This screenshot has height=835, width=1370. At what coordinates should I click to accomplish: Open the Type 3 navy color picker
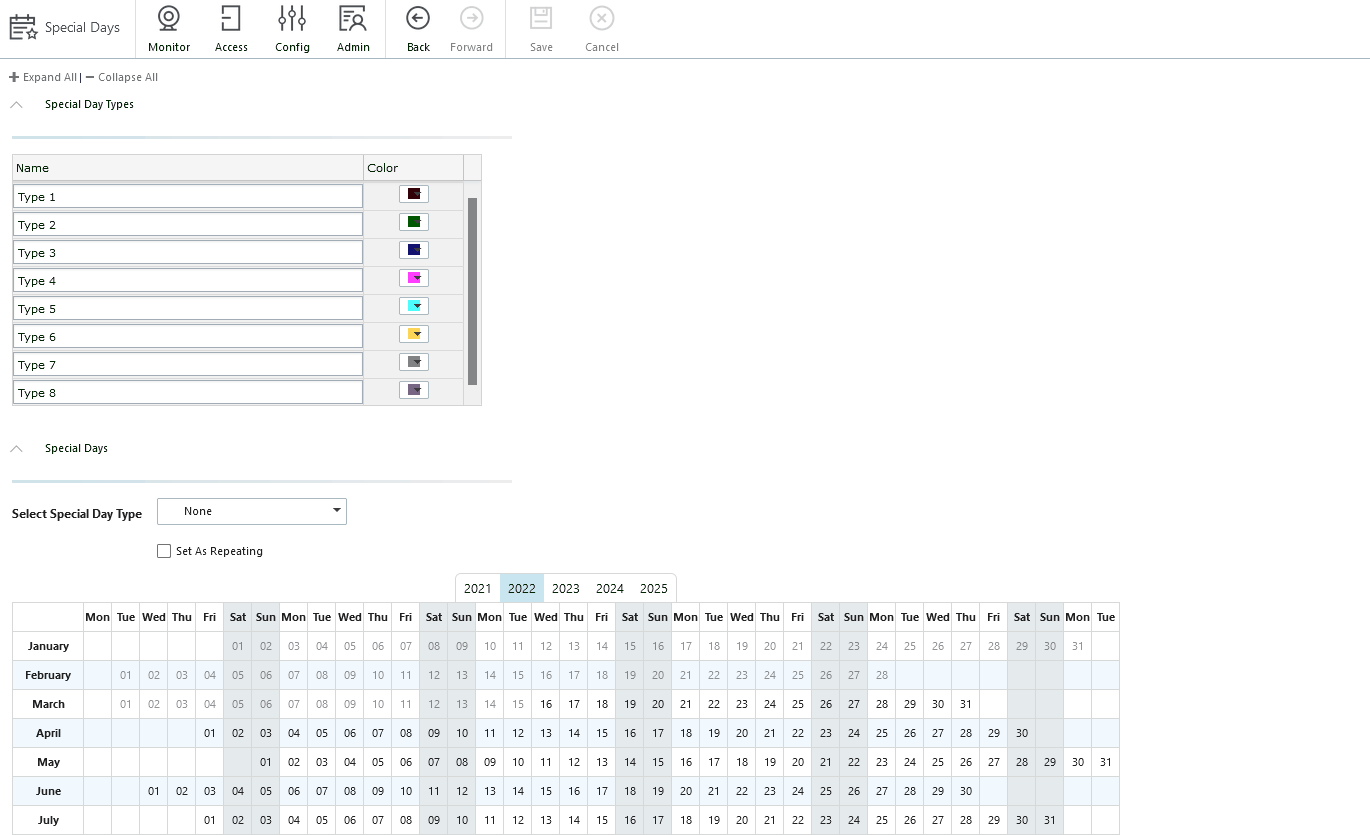[x=414, y=250]
